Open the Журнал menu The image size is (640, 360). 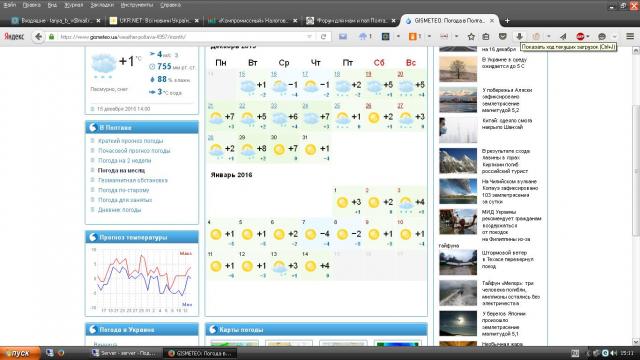point(73,5)
